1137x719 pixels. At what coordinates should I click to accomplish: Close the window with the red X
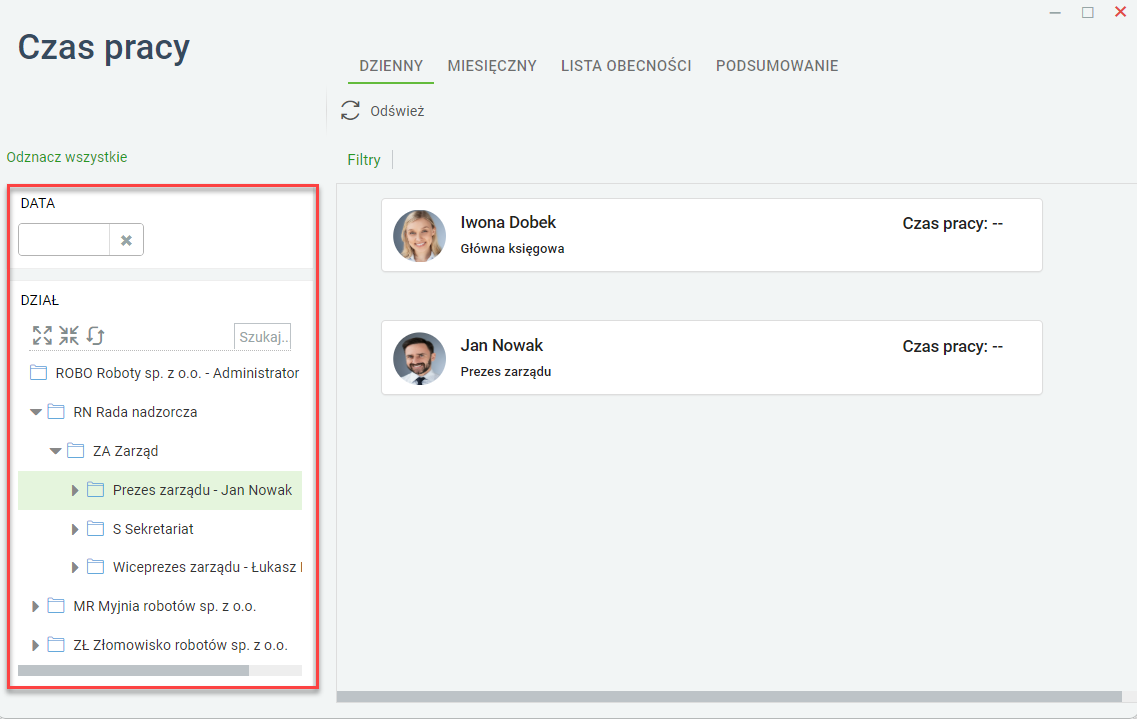[x=1120, y=12]
